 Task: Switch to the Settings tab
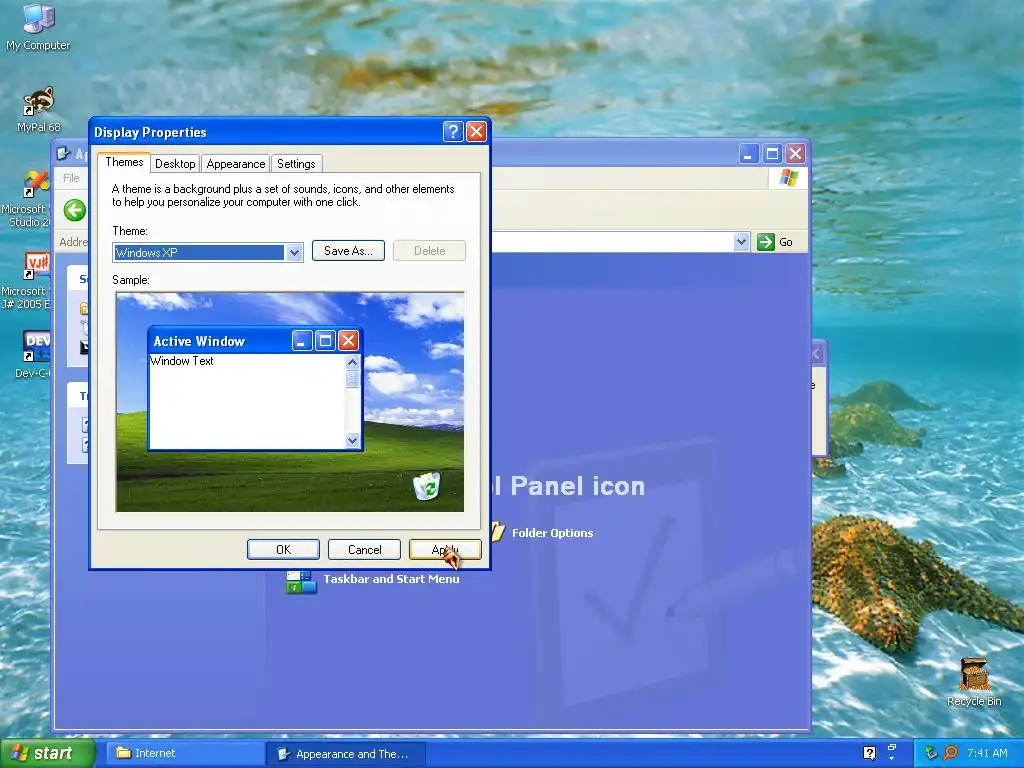pyautogui.click(x=296, y=164)
